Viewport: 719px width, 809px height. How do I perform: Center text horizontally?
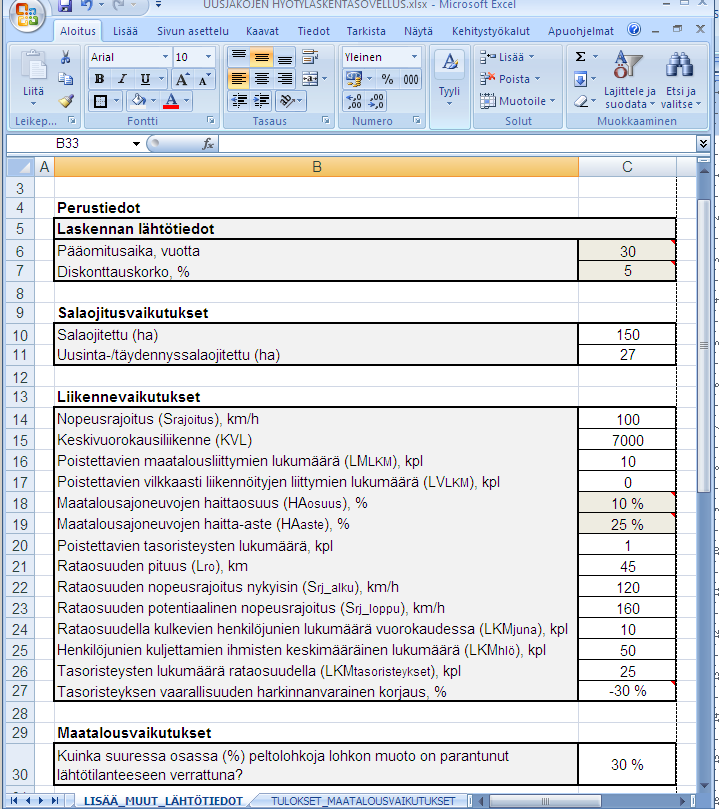tap(262, 79)
